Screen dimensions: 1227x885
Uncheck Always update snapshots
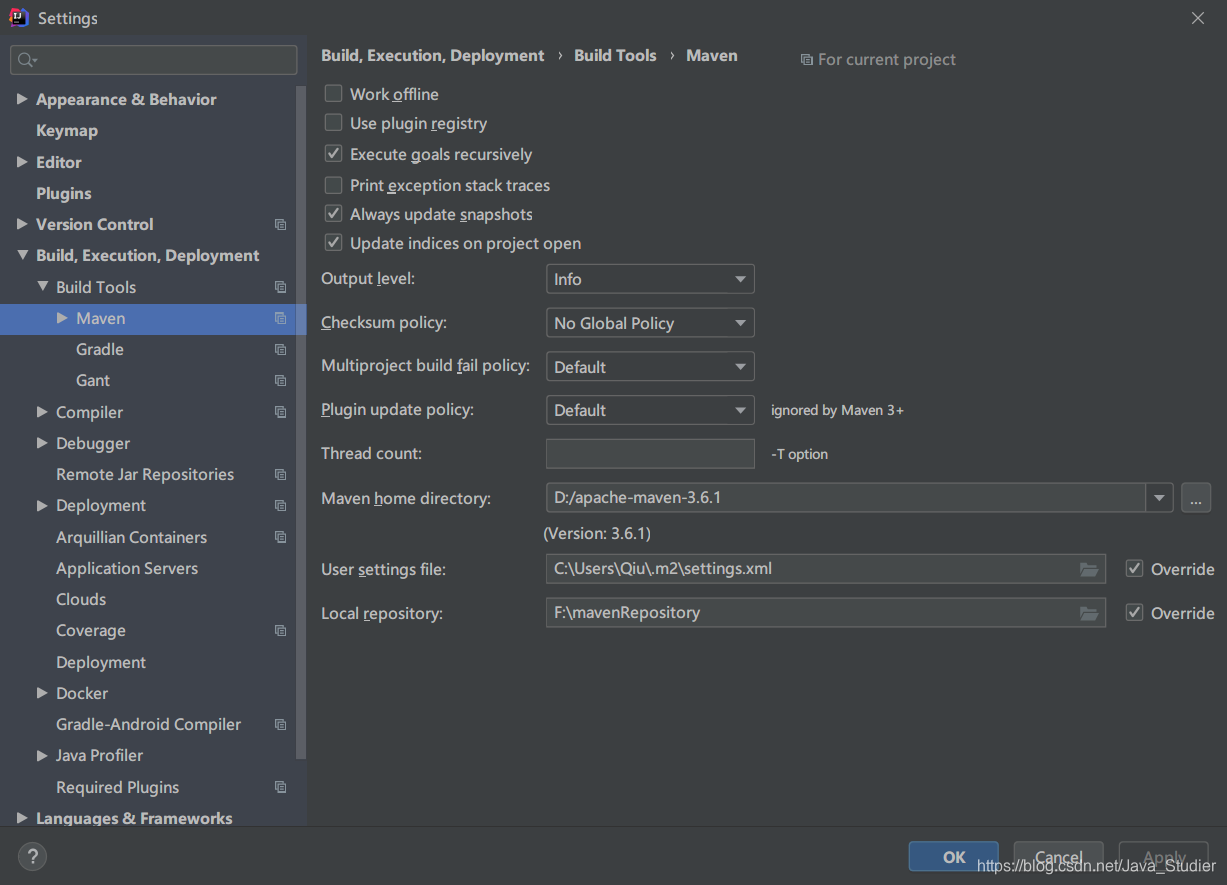coord(334,214)
